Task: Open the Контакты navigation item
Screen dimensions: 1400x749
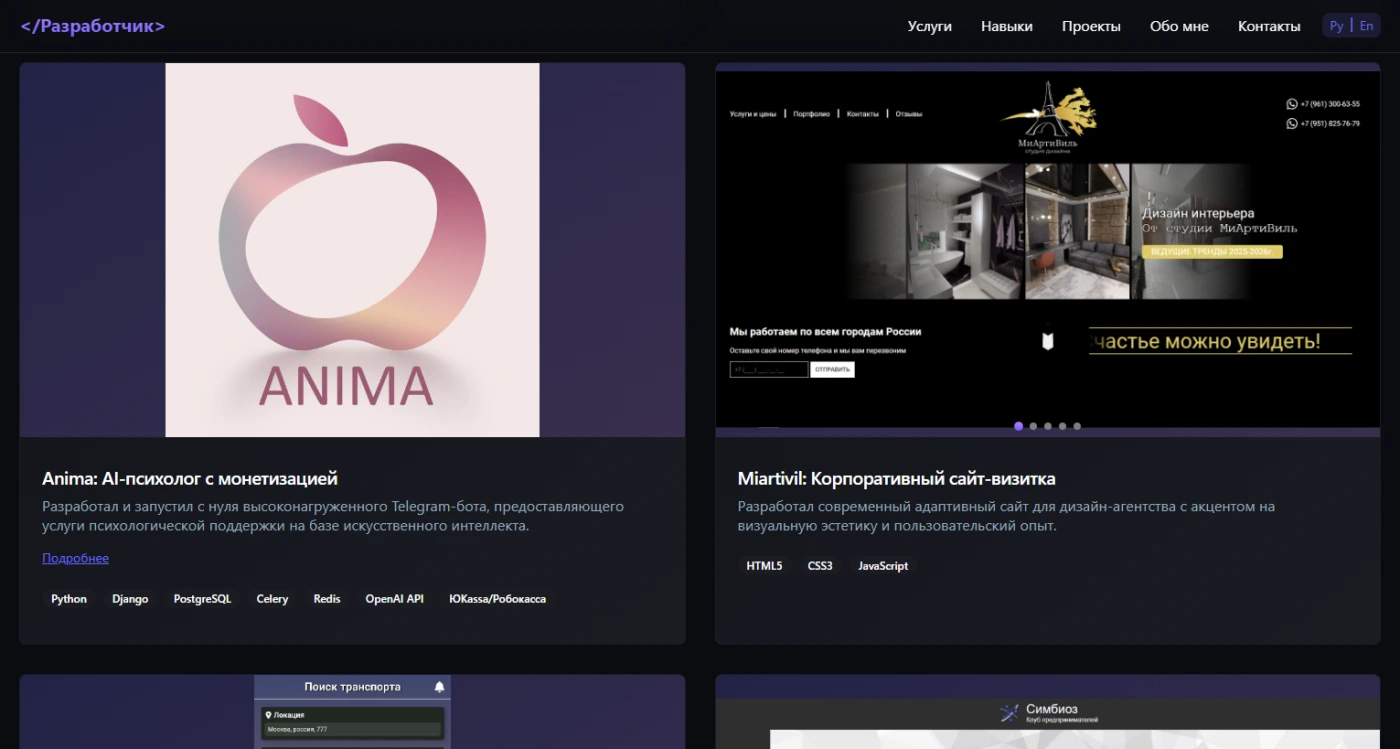Action: [x=1269, y=26]
